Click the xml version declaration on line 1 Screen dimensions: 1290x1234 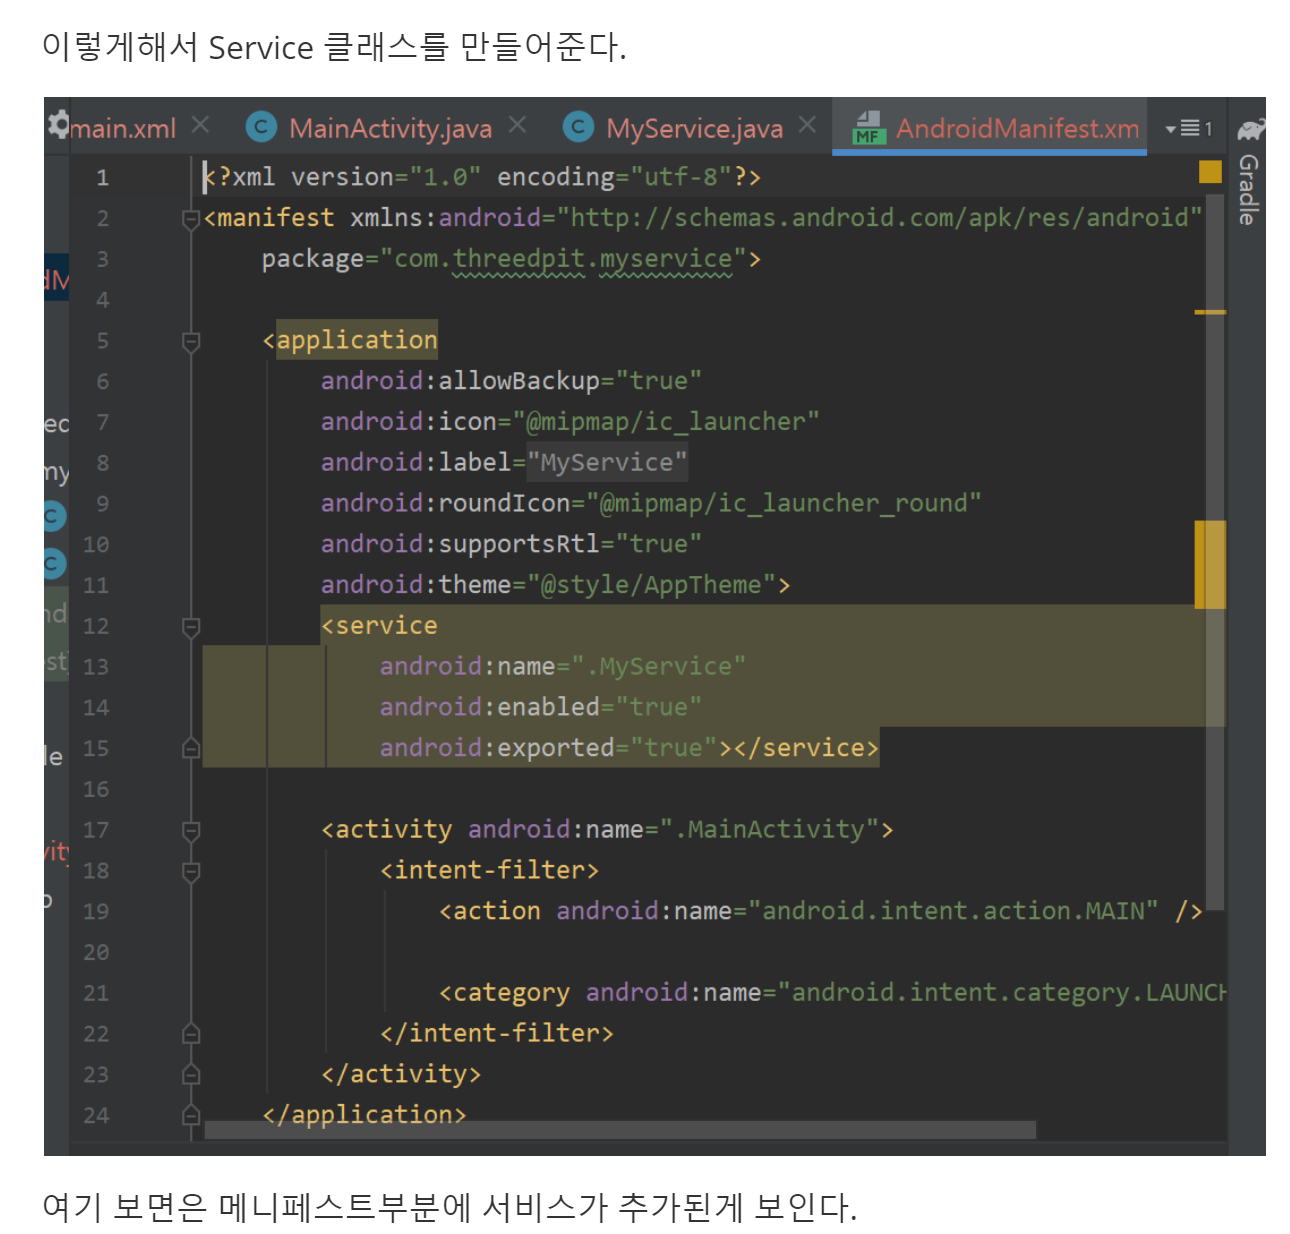click(482, 177)
